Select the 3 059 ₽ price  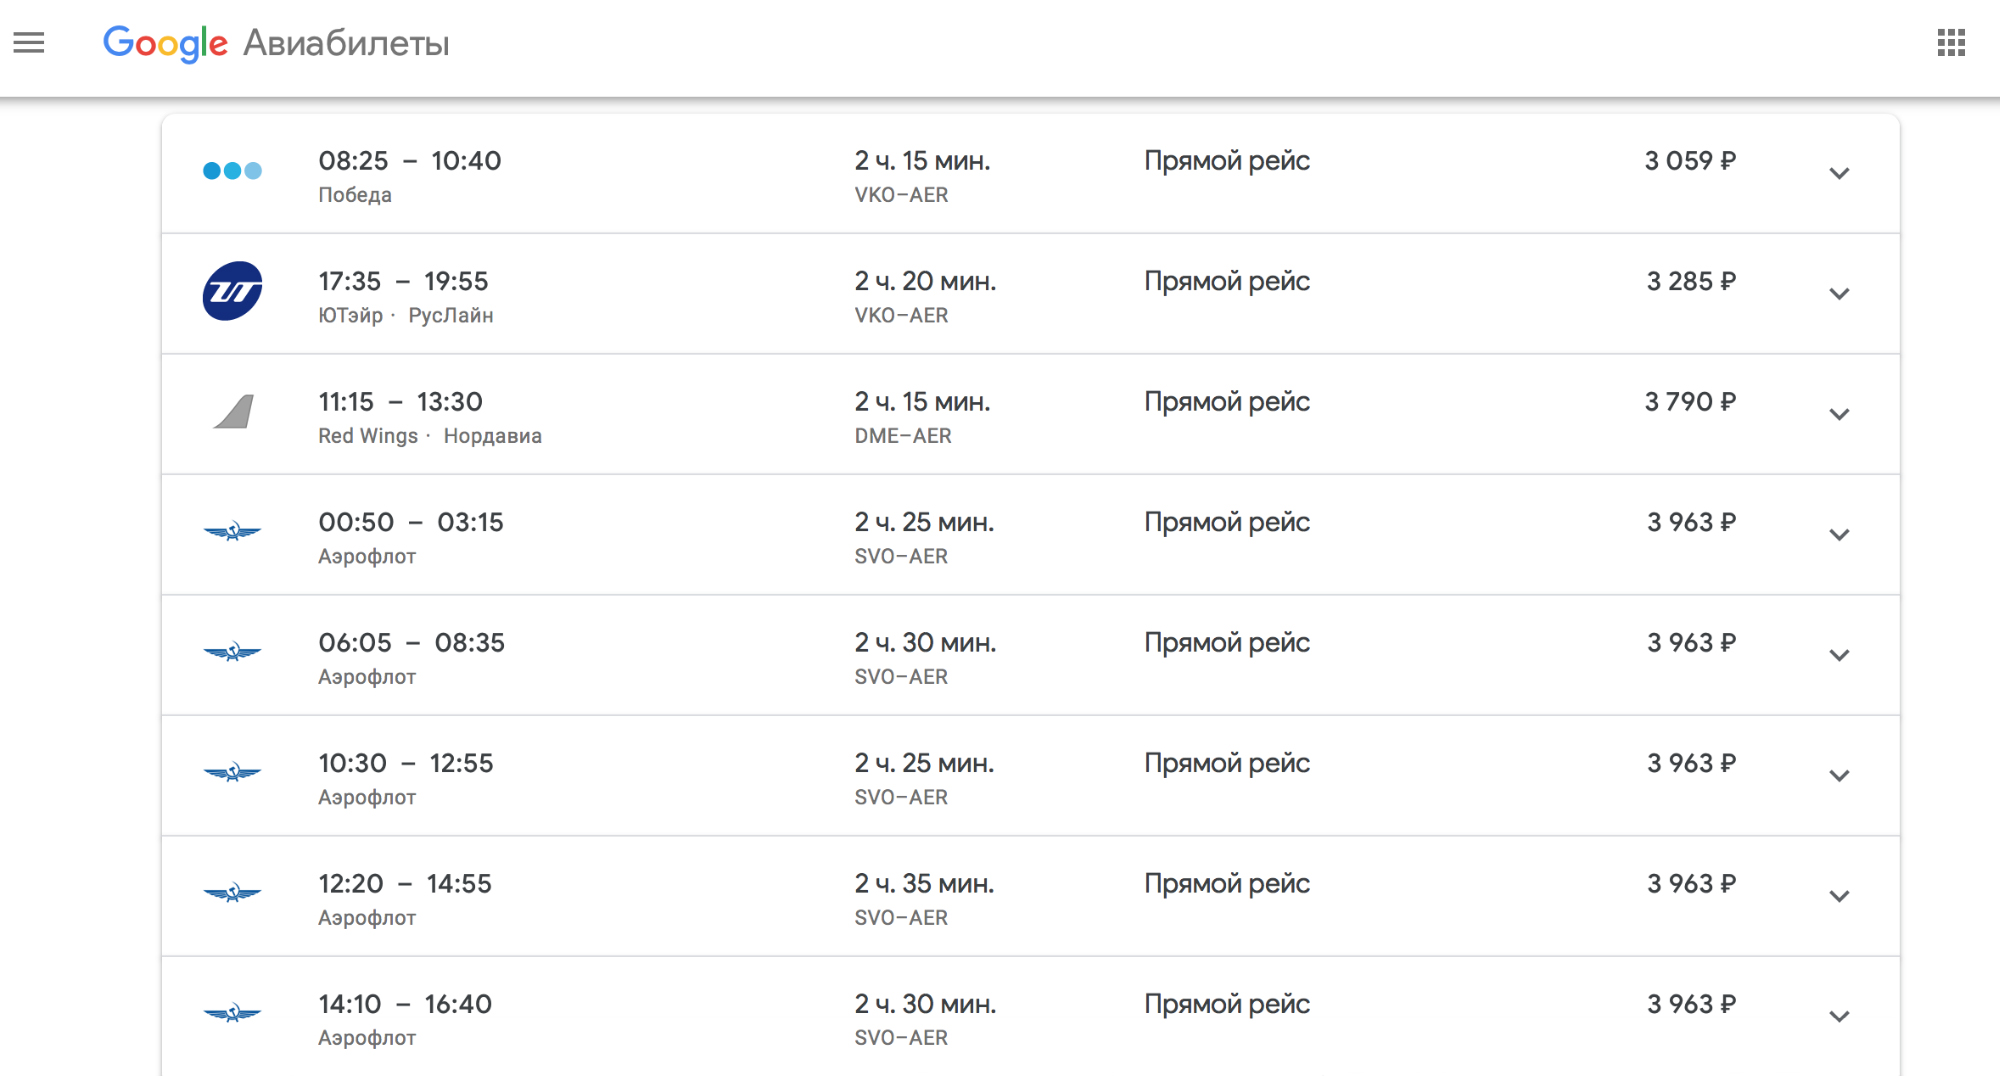[1690, 161]
